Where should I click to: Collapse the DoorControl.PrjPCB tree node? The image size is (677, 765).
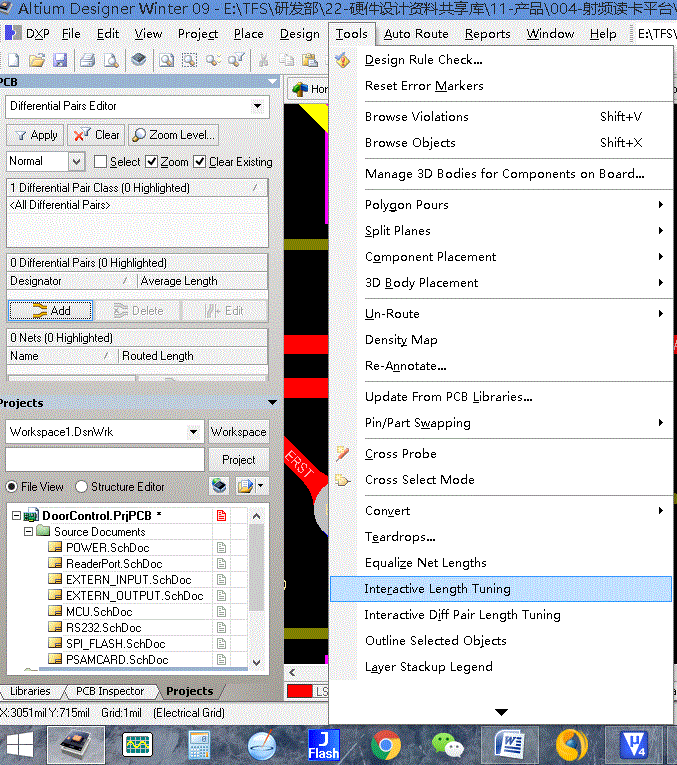point(17,516)
